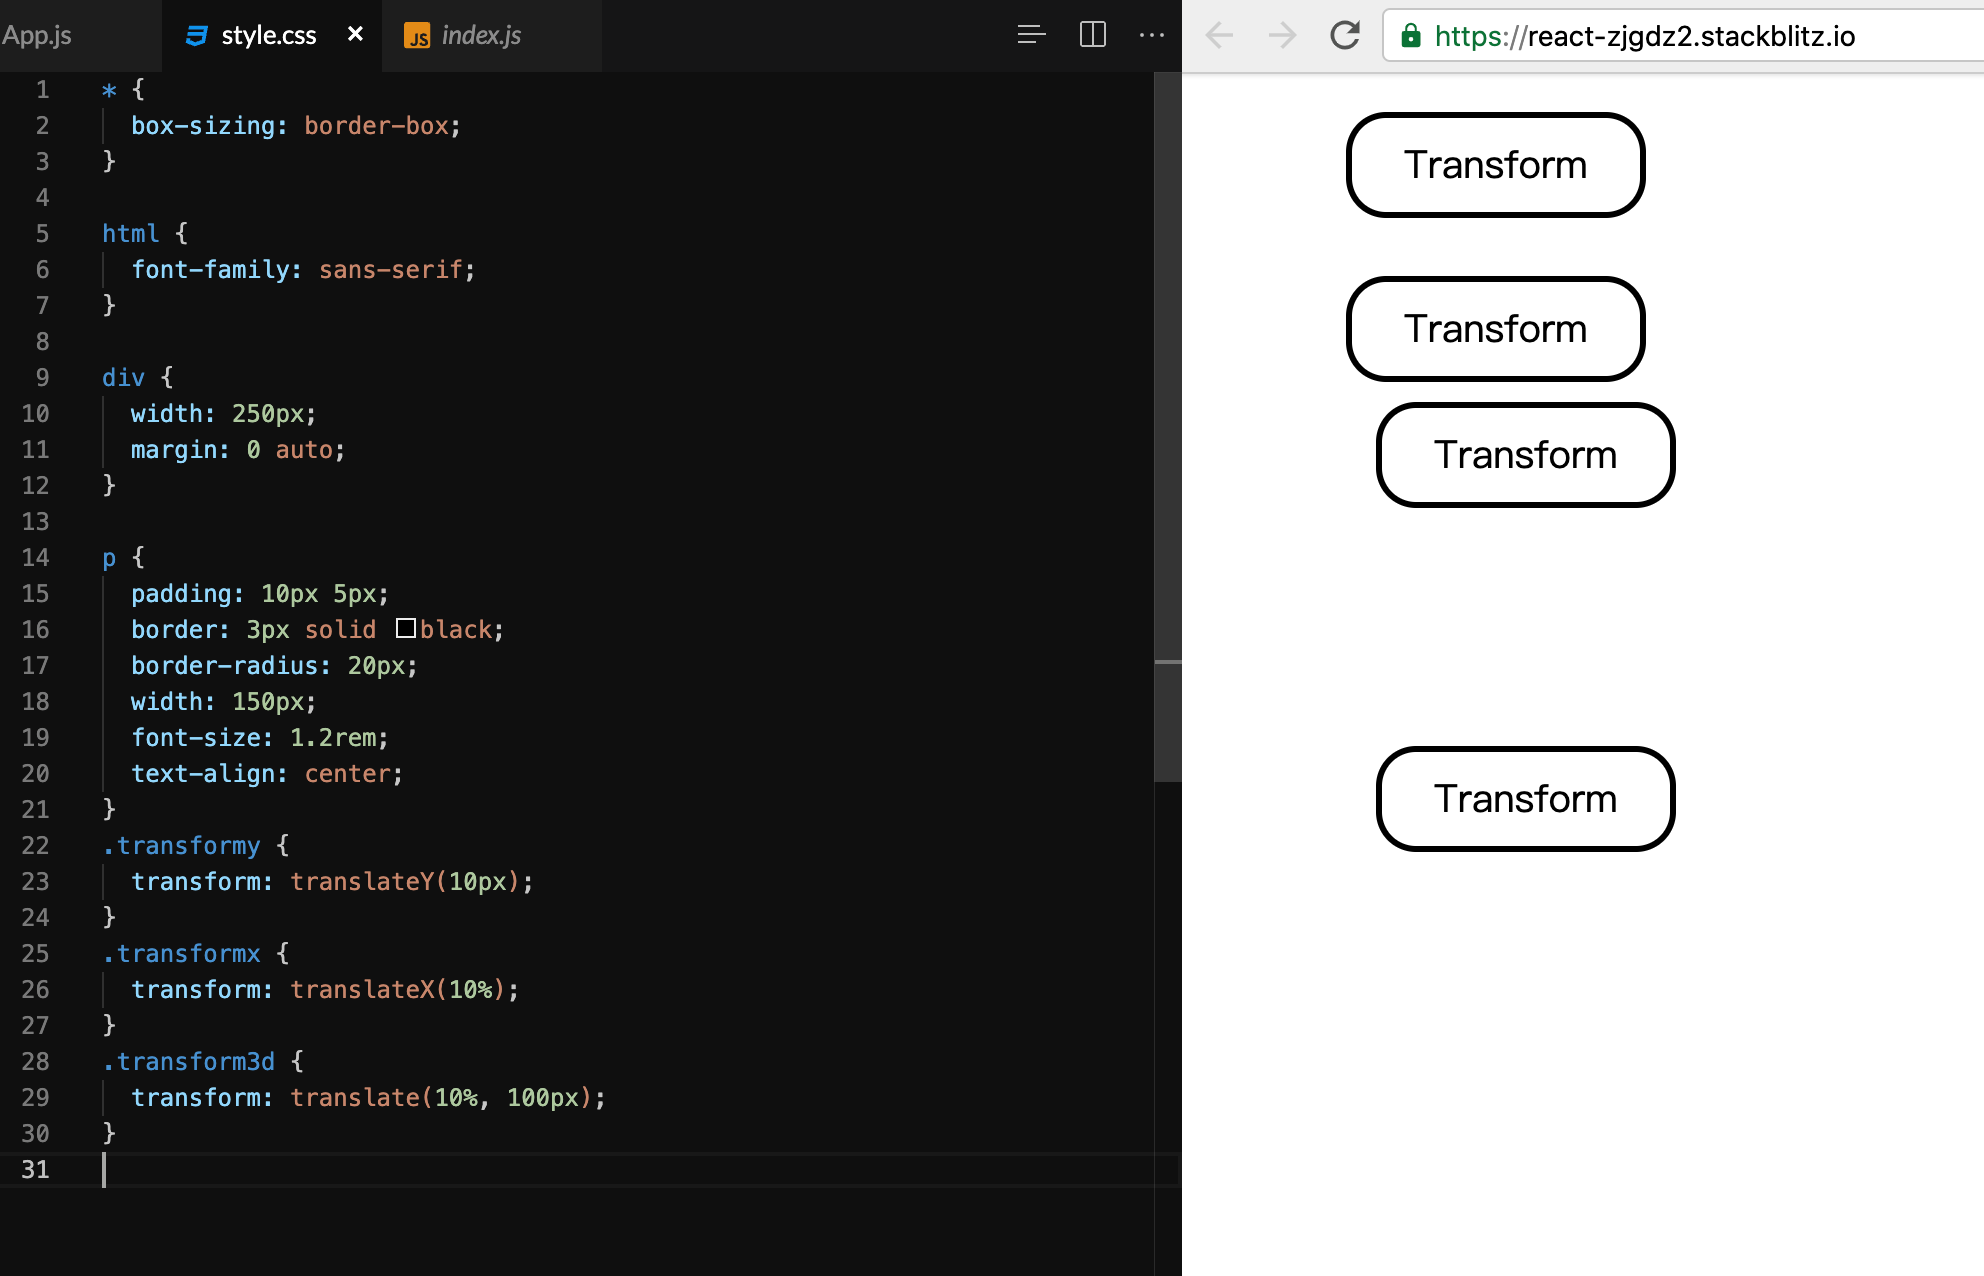1984x1276 pixels.
Task: Click 'translateX(10%)' on line 26
Action: [398, 990]
